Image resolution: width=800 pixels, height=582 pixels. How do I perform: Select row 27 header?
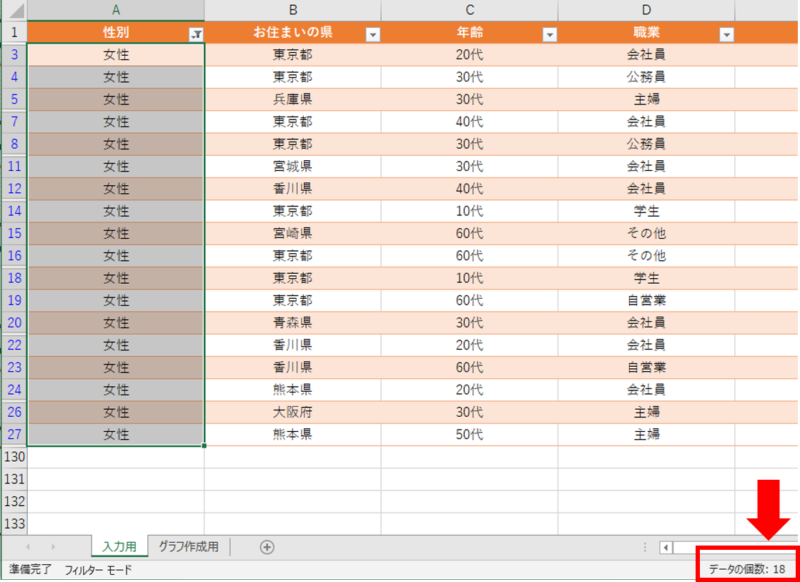click(14, 435)
